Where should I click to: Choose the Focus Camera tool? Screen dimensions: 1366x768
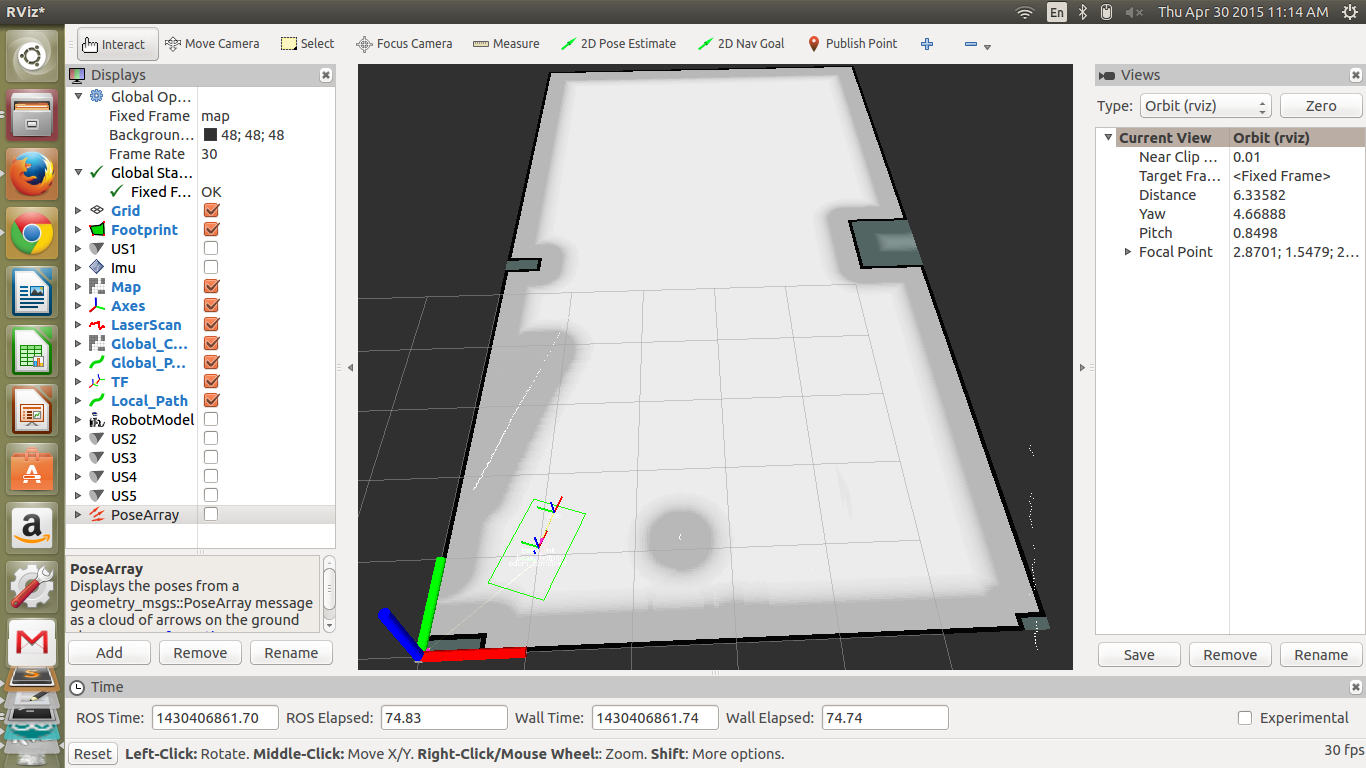[x=404, y=44]
